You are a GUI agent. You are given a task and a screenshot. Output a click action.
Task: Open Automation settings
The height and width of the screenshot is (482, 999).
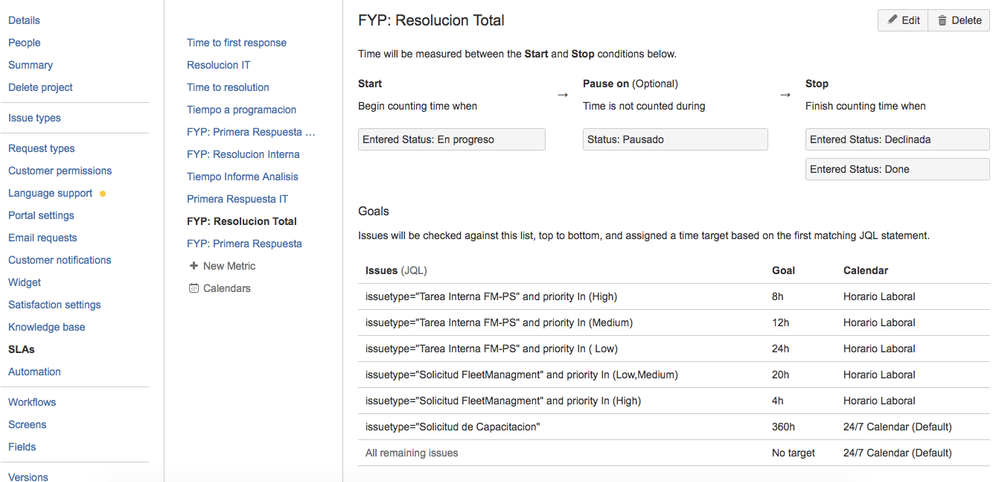click(34, 371)
